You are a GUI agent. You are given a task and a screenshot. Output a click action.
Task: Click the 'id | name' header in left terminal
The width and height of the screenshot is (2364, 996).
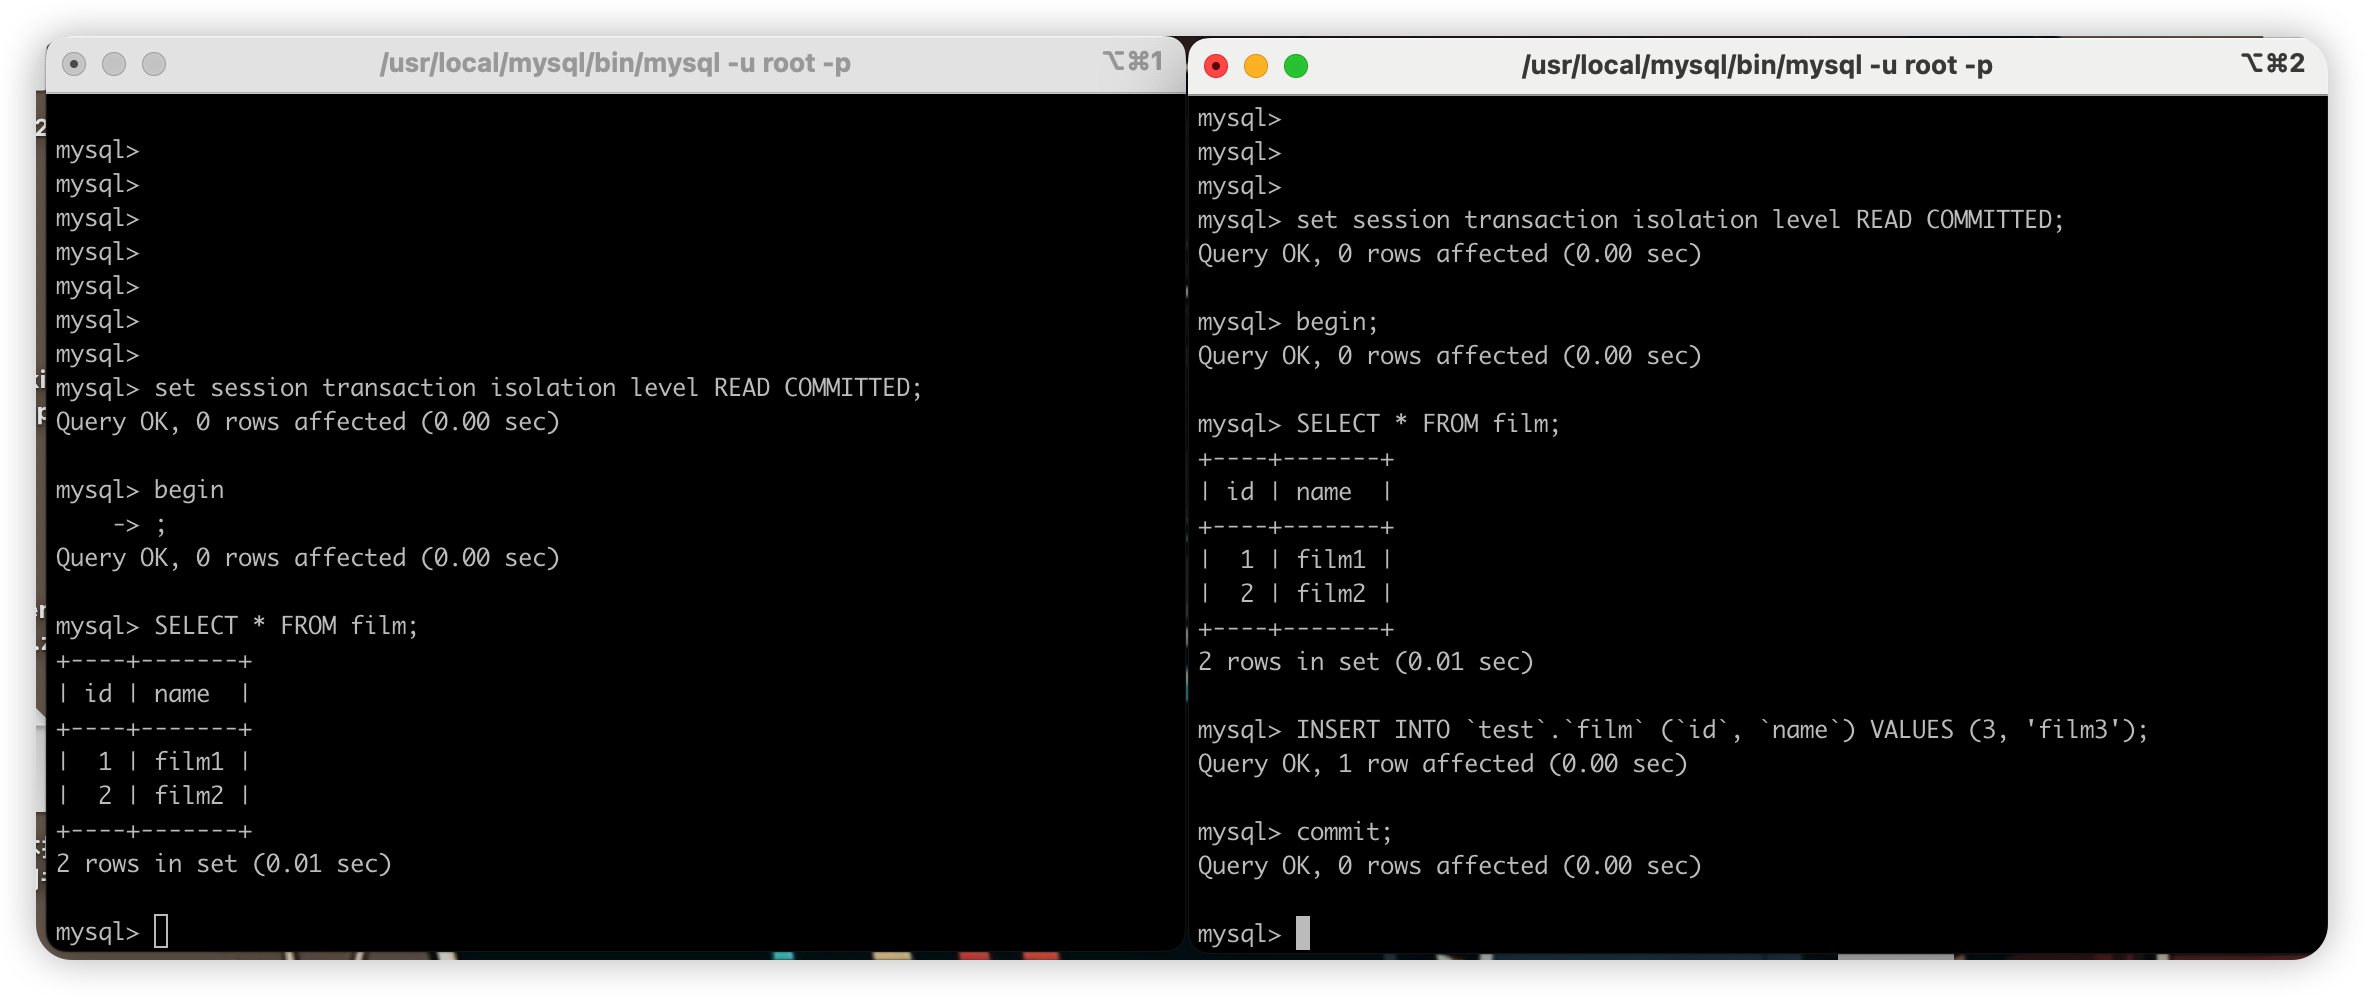click(154, 694)
